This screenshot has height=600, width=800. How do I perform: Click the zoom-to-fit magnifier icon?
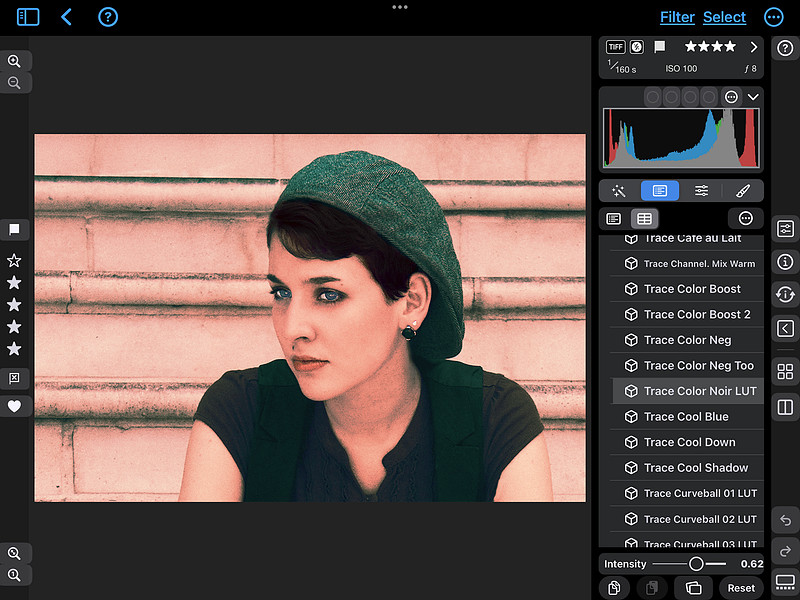coord(14,553)
